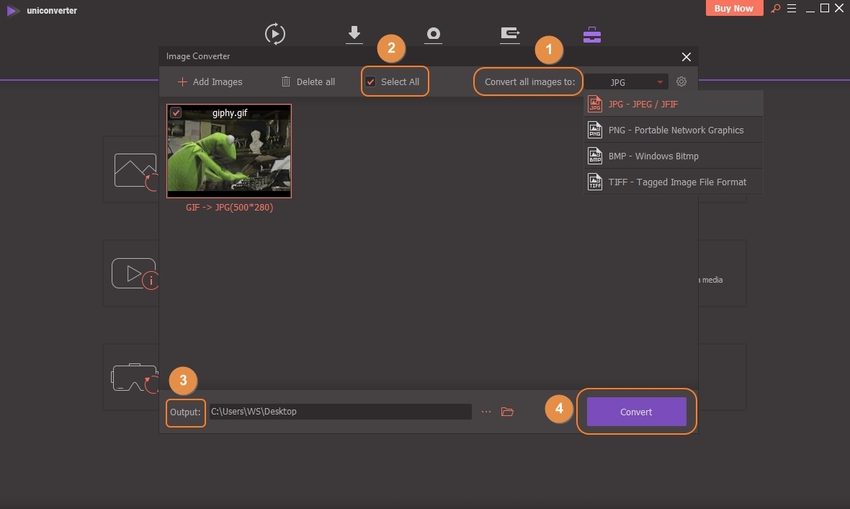Click the output path field C:\Users\WS\Desktop

tap(340, 411)
